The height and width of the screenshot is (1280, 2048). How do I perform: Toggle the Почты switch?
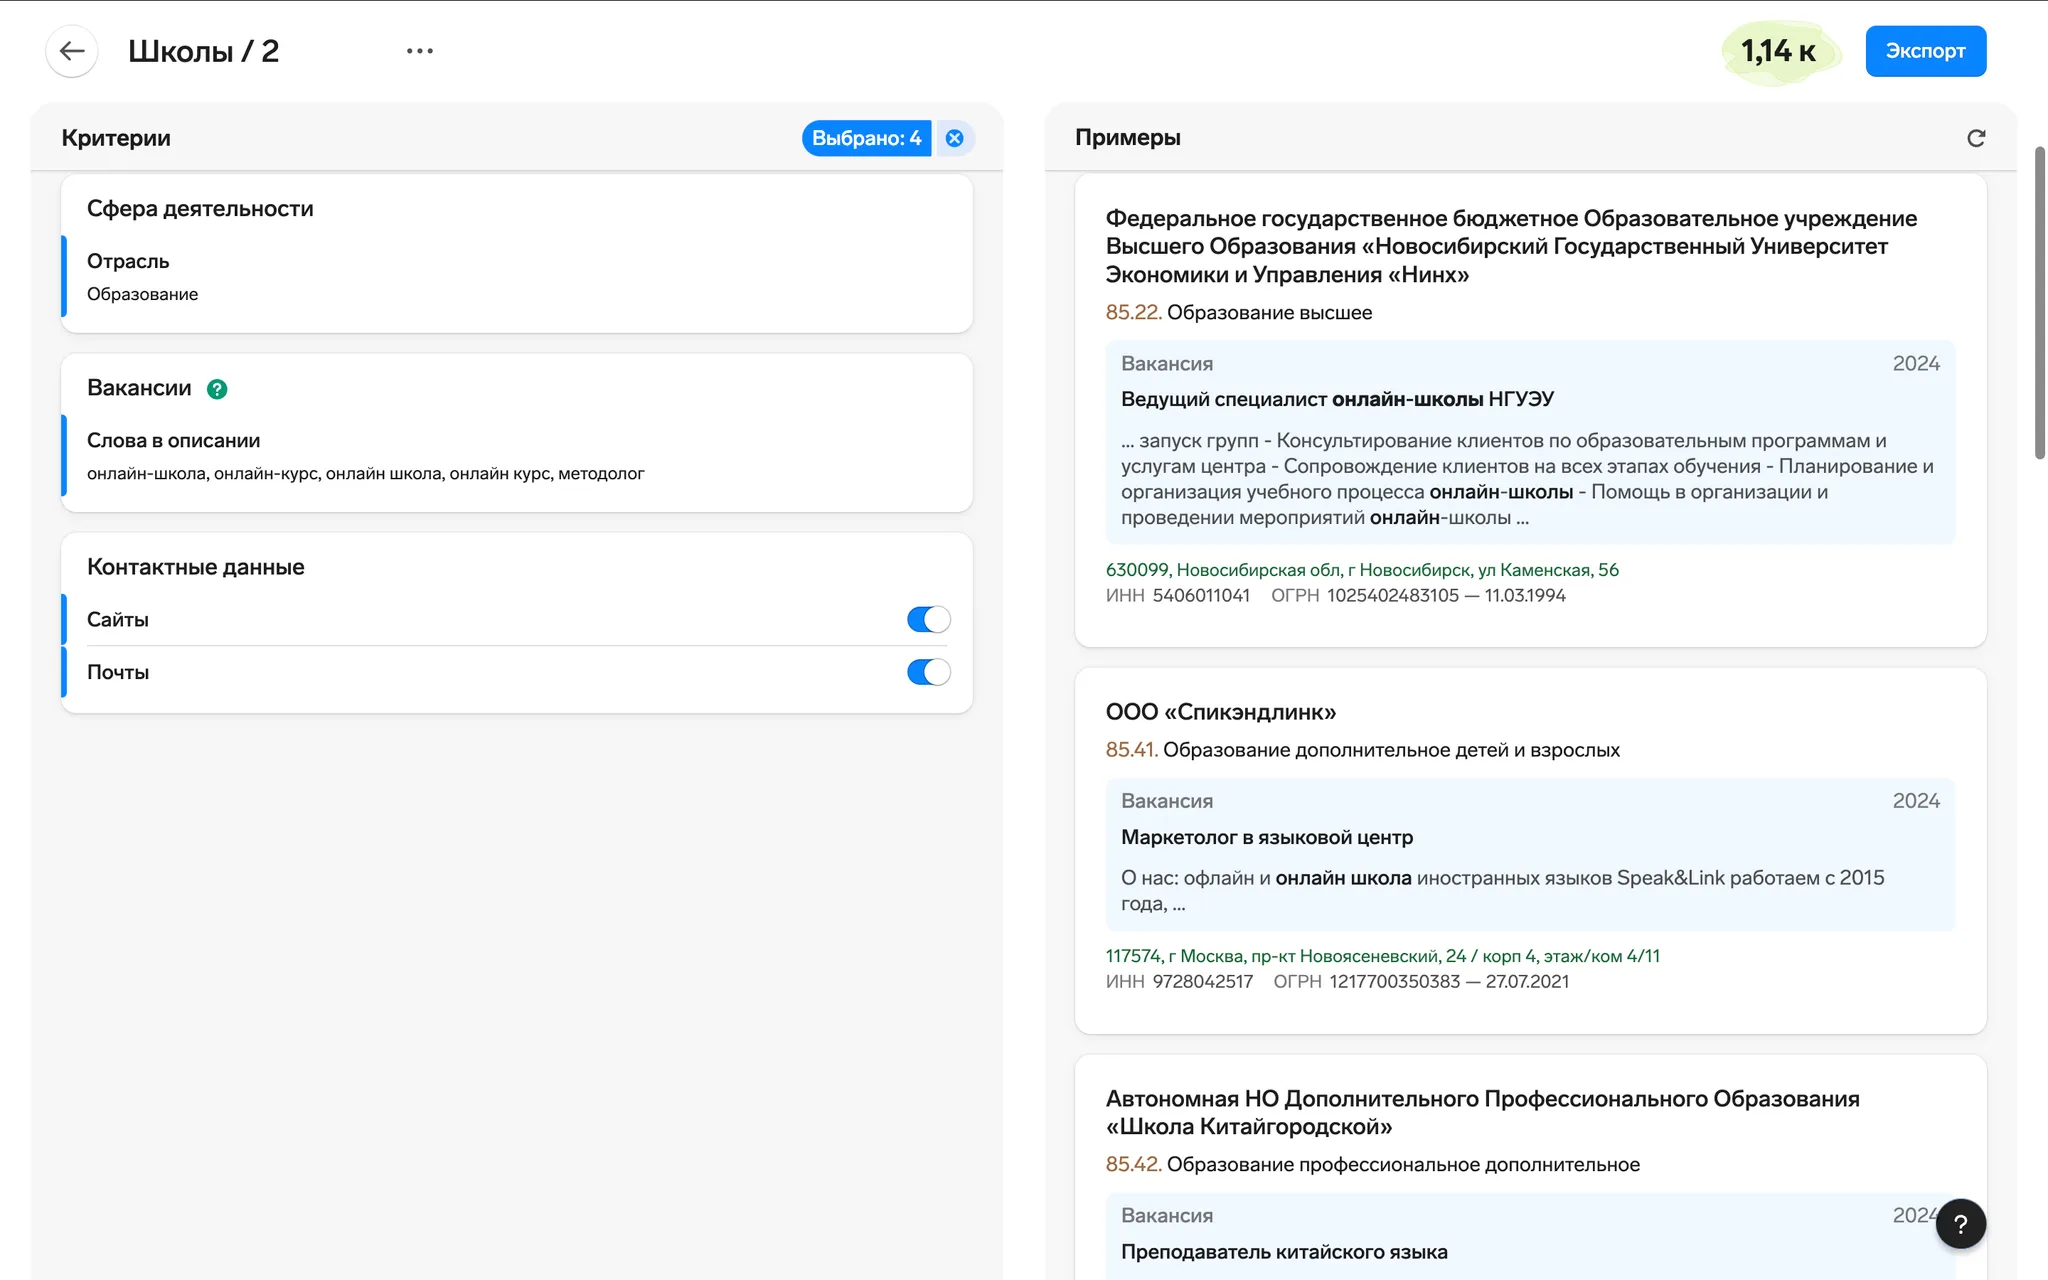click(928, 672)
